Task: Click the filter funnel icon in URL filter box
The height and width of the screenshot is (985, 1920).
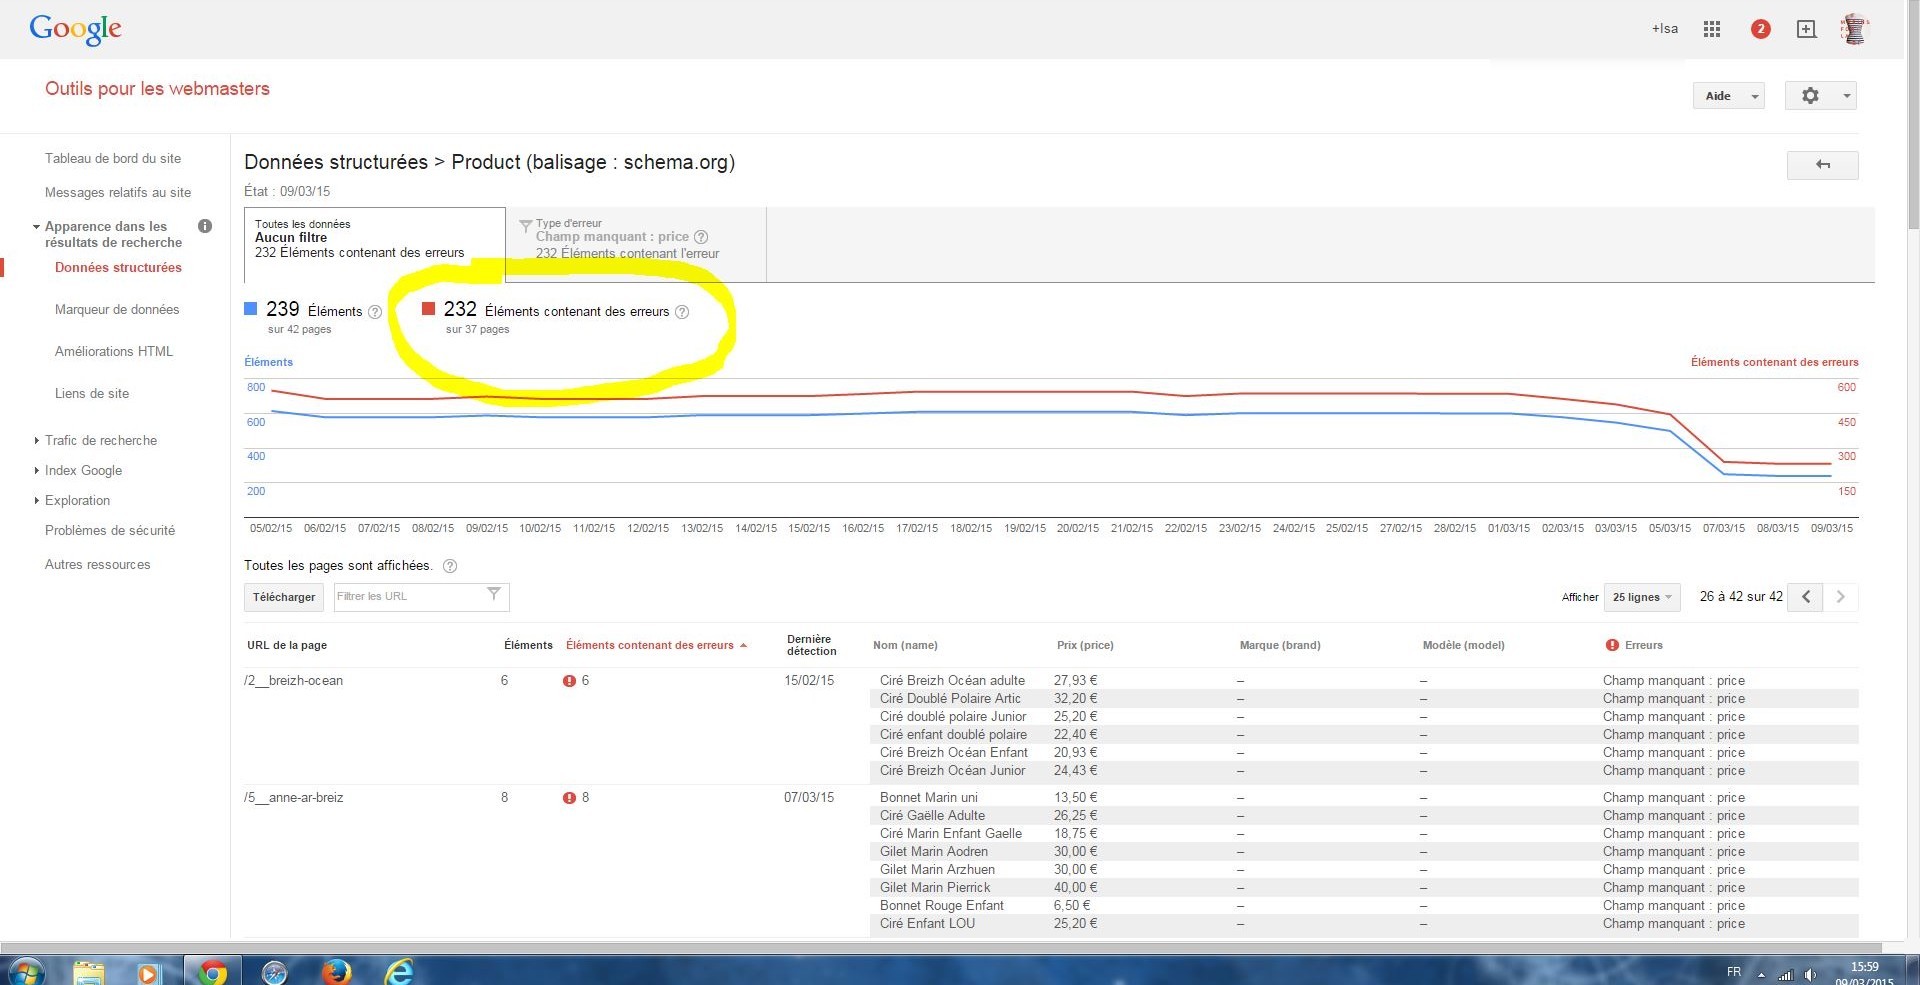Action: pyautogui.click(x=494, y=594)
